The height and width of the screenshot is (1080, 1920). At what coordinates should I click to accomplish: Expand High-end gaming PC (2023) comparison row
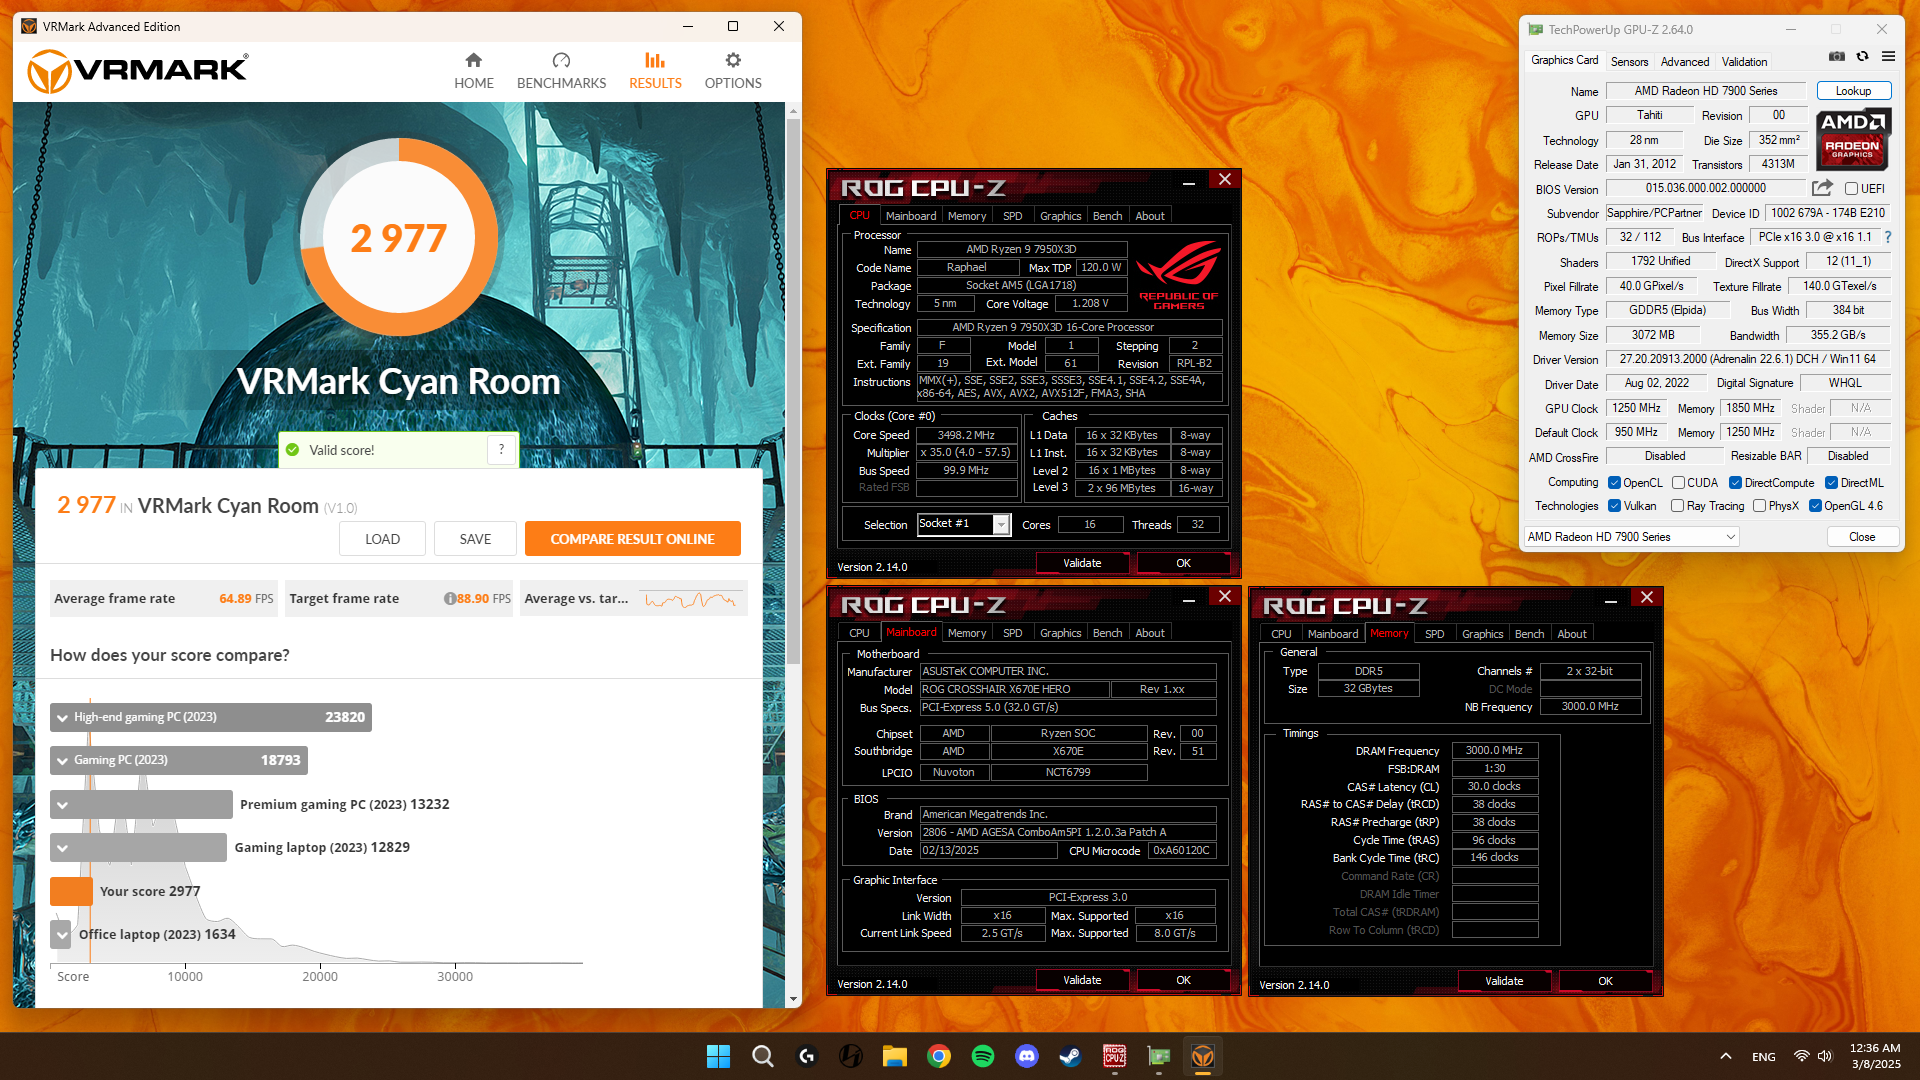pos(211,717)
